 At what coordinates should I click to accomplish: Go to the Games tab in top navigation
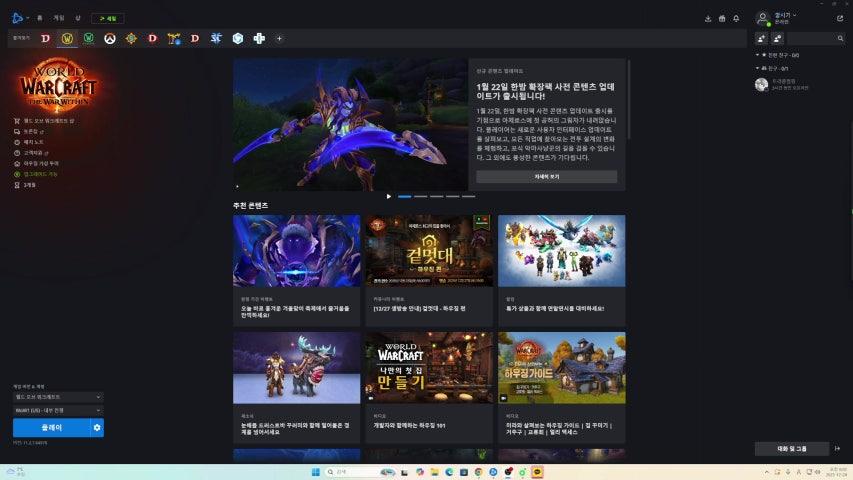pyautogui.click(x=59, y=18)
